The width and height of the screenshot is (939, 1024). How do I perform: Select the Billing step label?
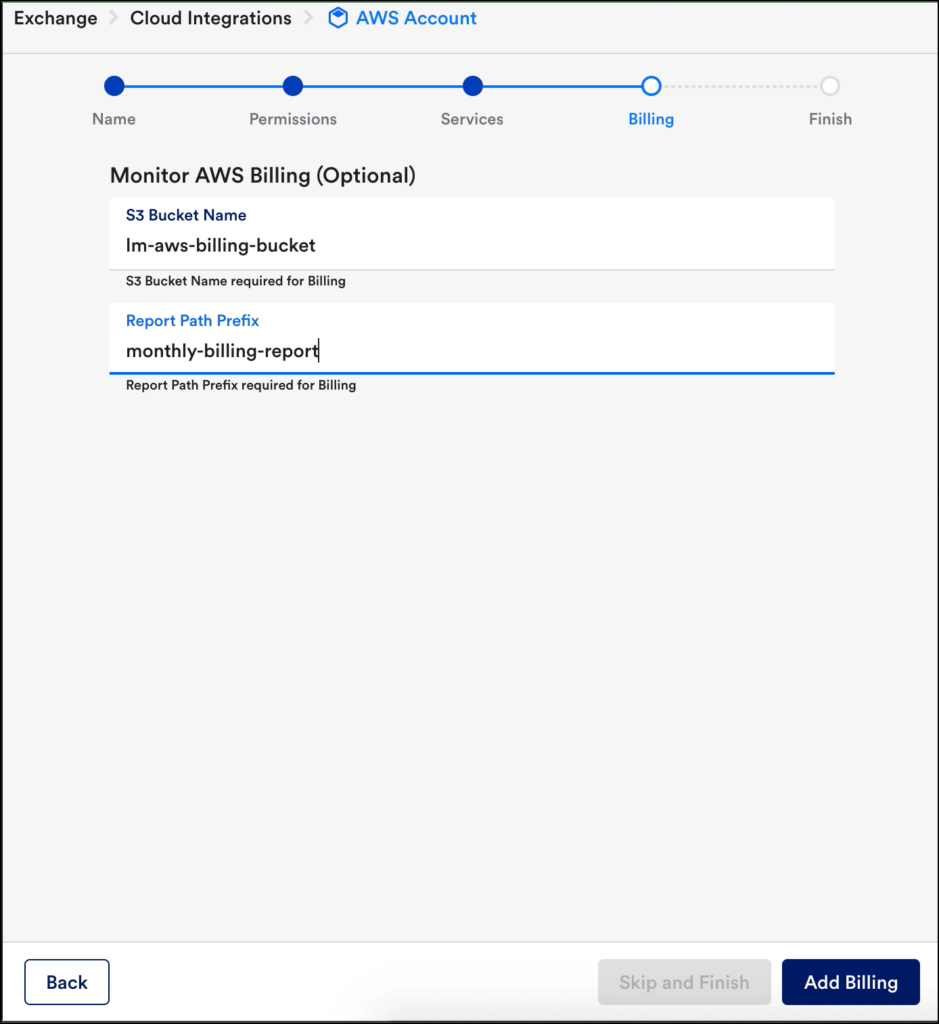[x=651, y=119]
